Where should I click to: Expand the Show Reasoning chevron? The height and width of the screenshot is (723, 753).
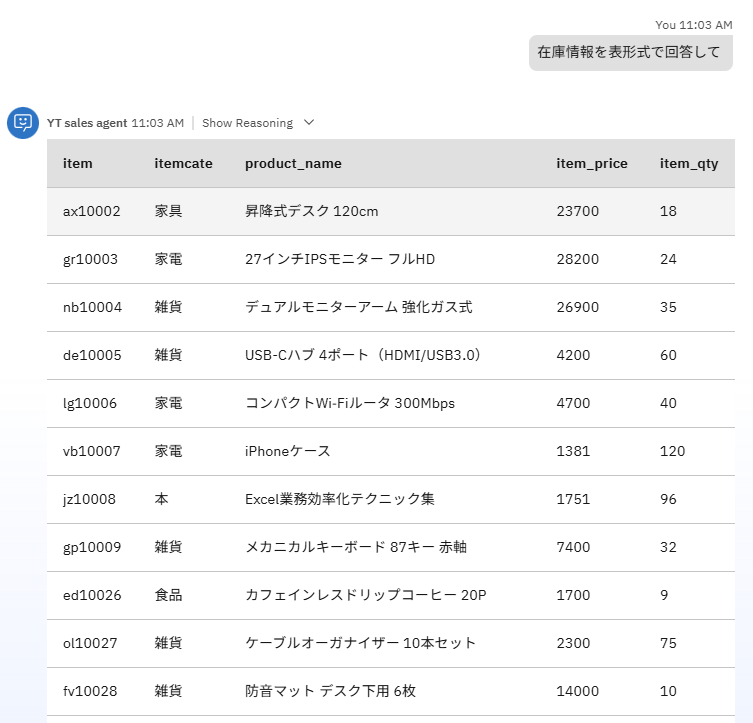click(x=309, y=123)
